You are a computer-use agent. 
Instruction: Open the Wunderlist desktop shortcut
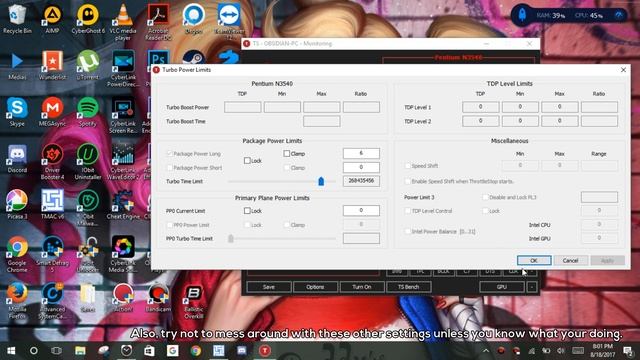[x=52, y=64]
